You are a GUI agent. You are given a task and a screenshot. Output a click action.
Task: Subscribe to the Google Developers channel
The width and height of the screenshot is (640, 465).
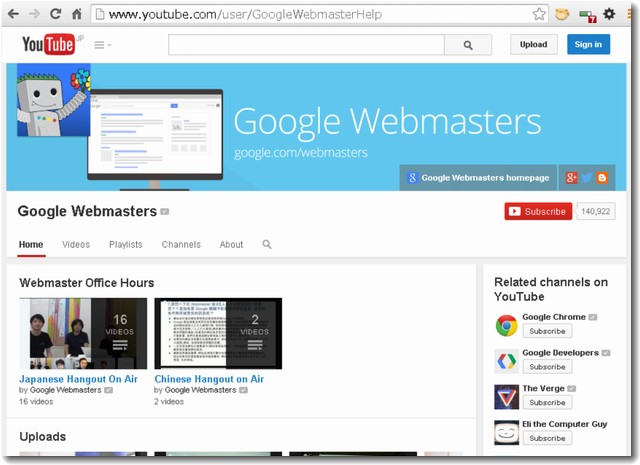[547, 367]
